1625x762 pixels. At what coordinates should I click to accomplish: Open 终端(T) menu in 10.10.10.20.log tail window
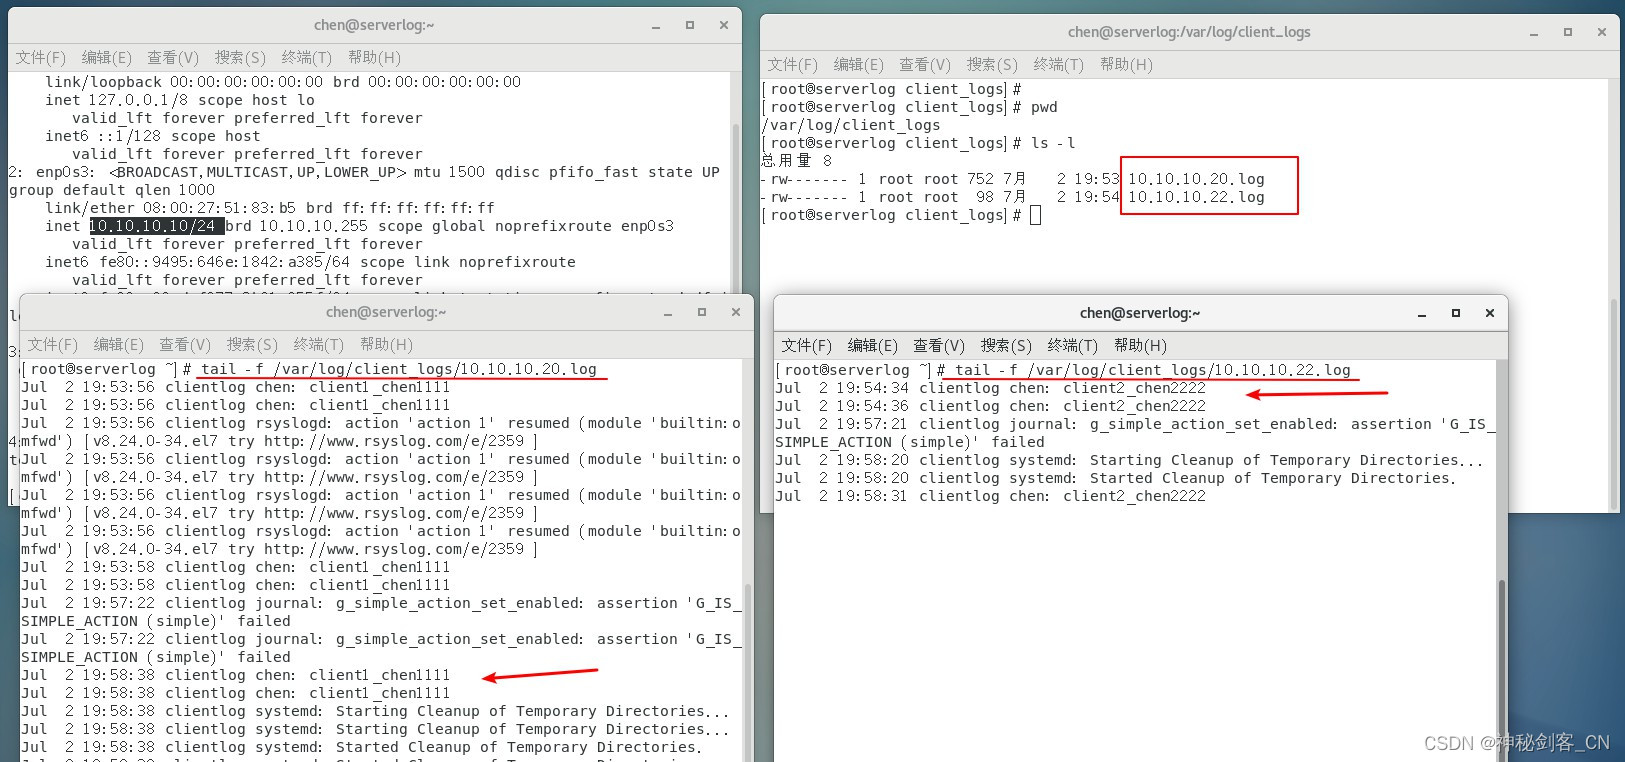tap(319, 344)
